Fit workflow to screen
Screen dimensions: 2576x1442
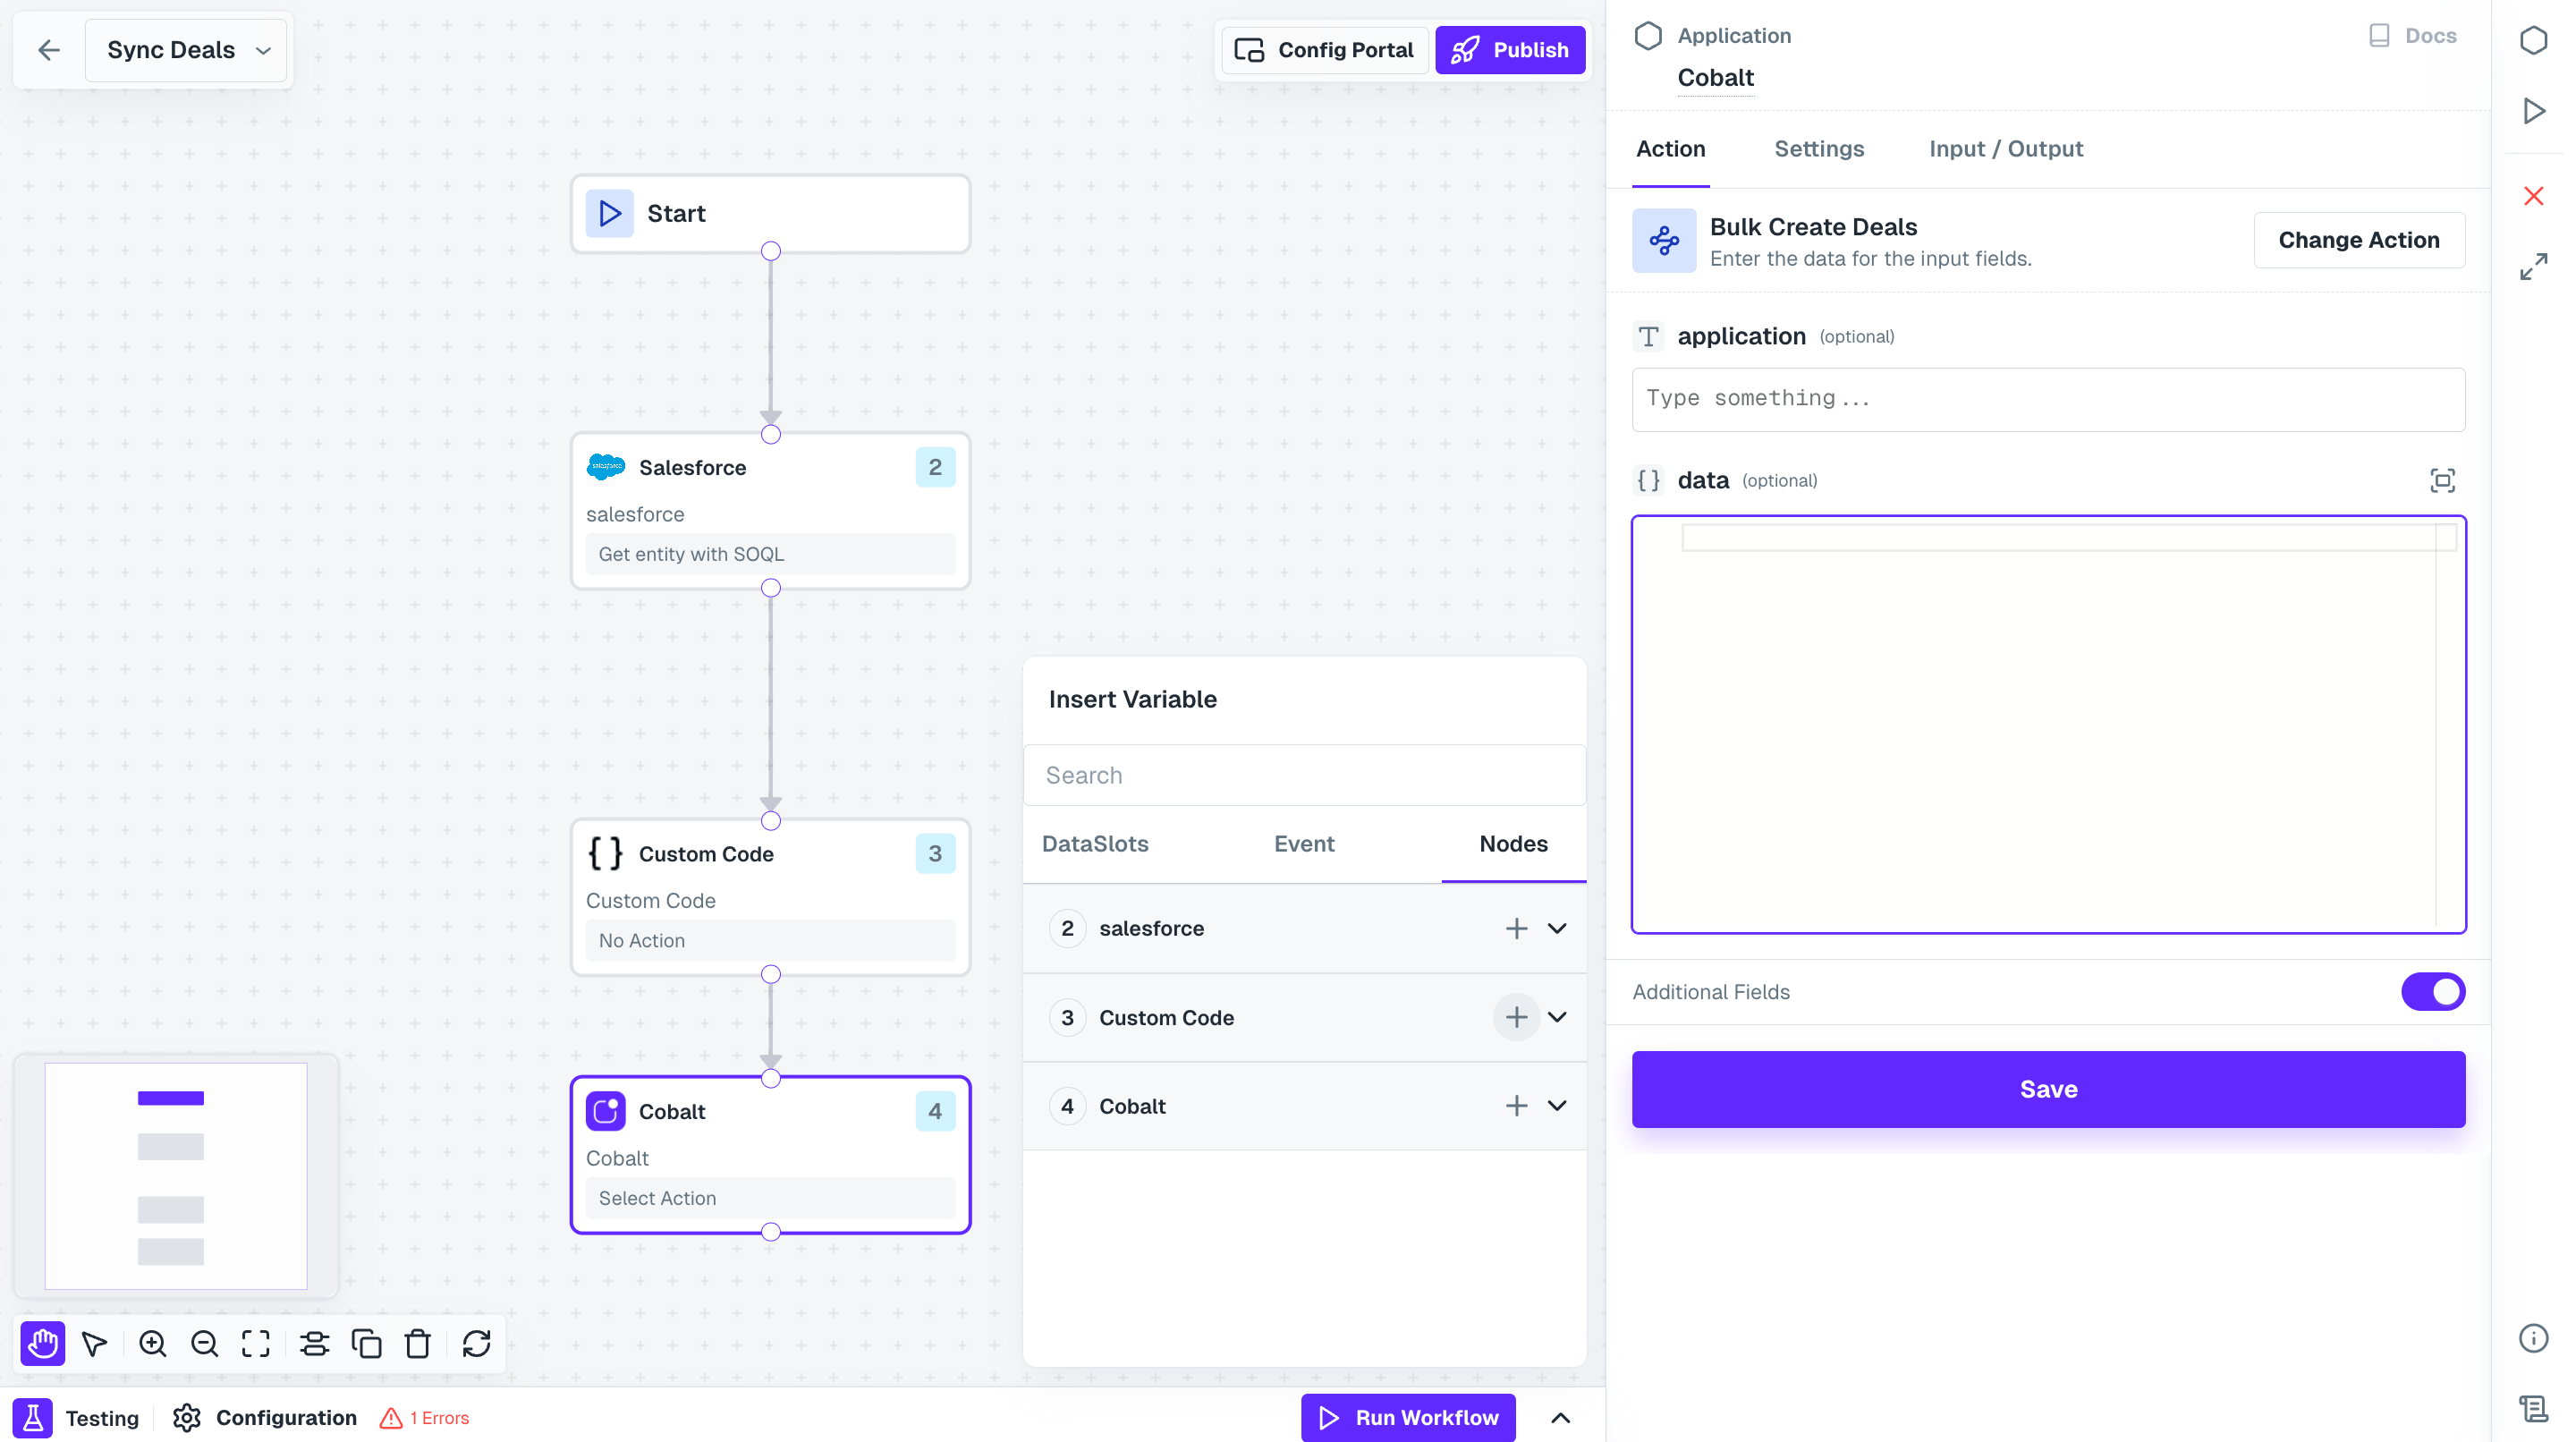(x=256, y=1343)
